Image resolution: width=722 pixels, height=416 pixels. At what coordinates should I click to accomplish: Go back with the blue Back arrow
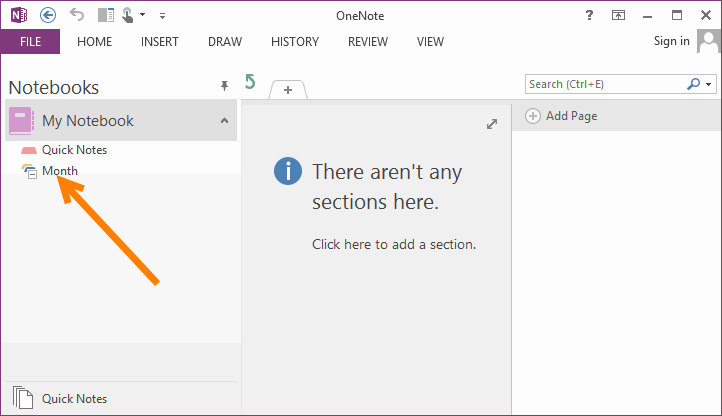click(48, 15)
